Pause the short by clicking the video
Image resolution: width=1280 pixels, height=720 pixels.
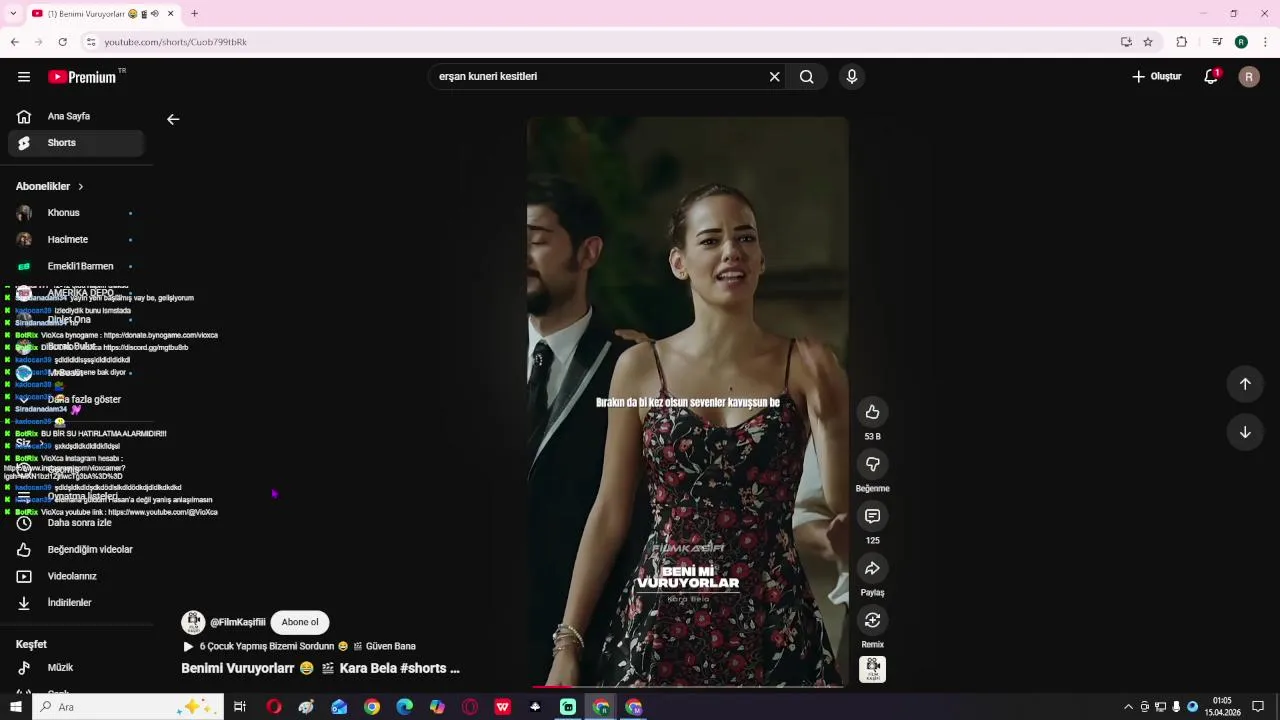pos(688,400)
